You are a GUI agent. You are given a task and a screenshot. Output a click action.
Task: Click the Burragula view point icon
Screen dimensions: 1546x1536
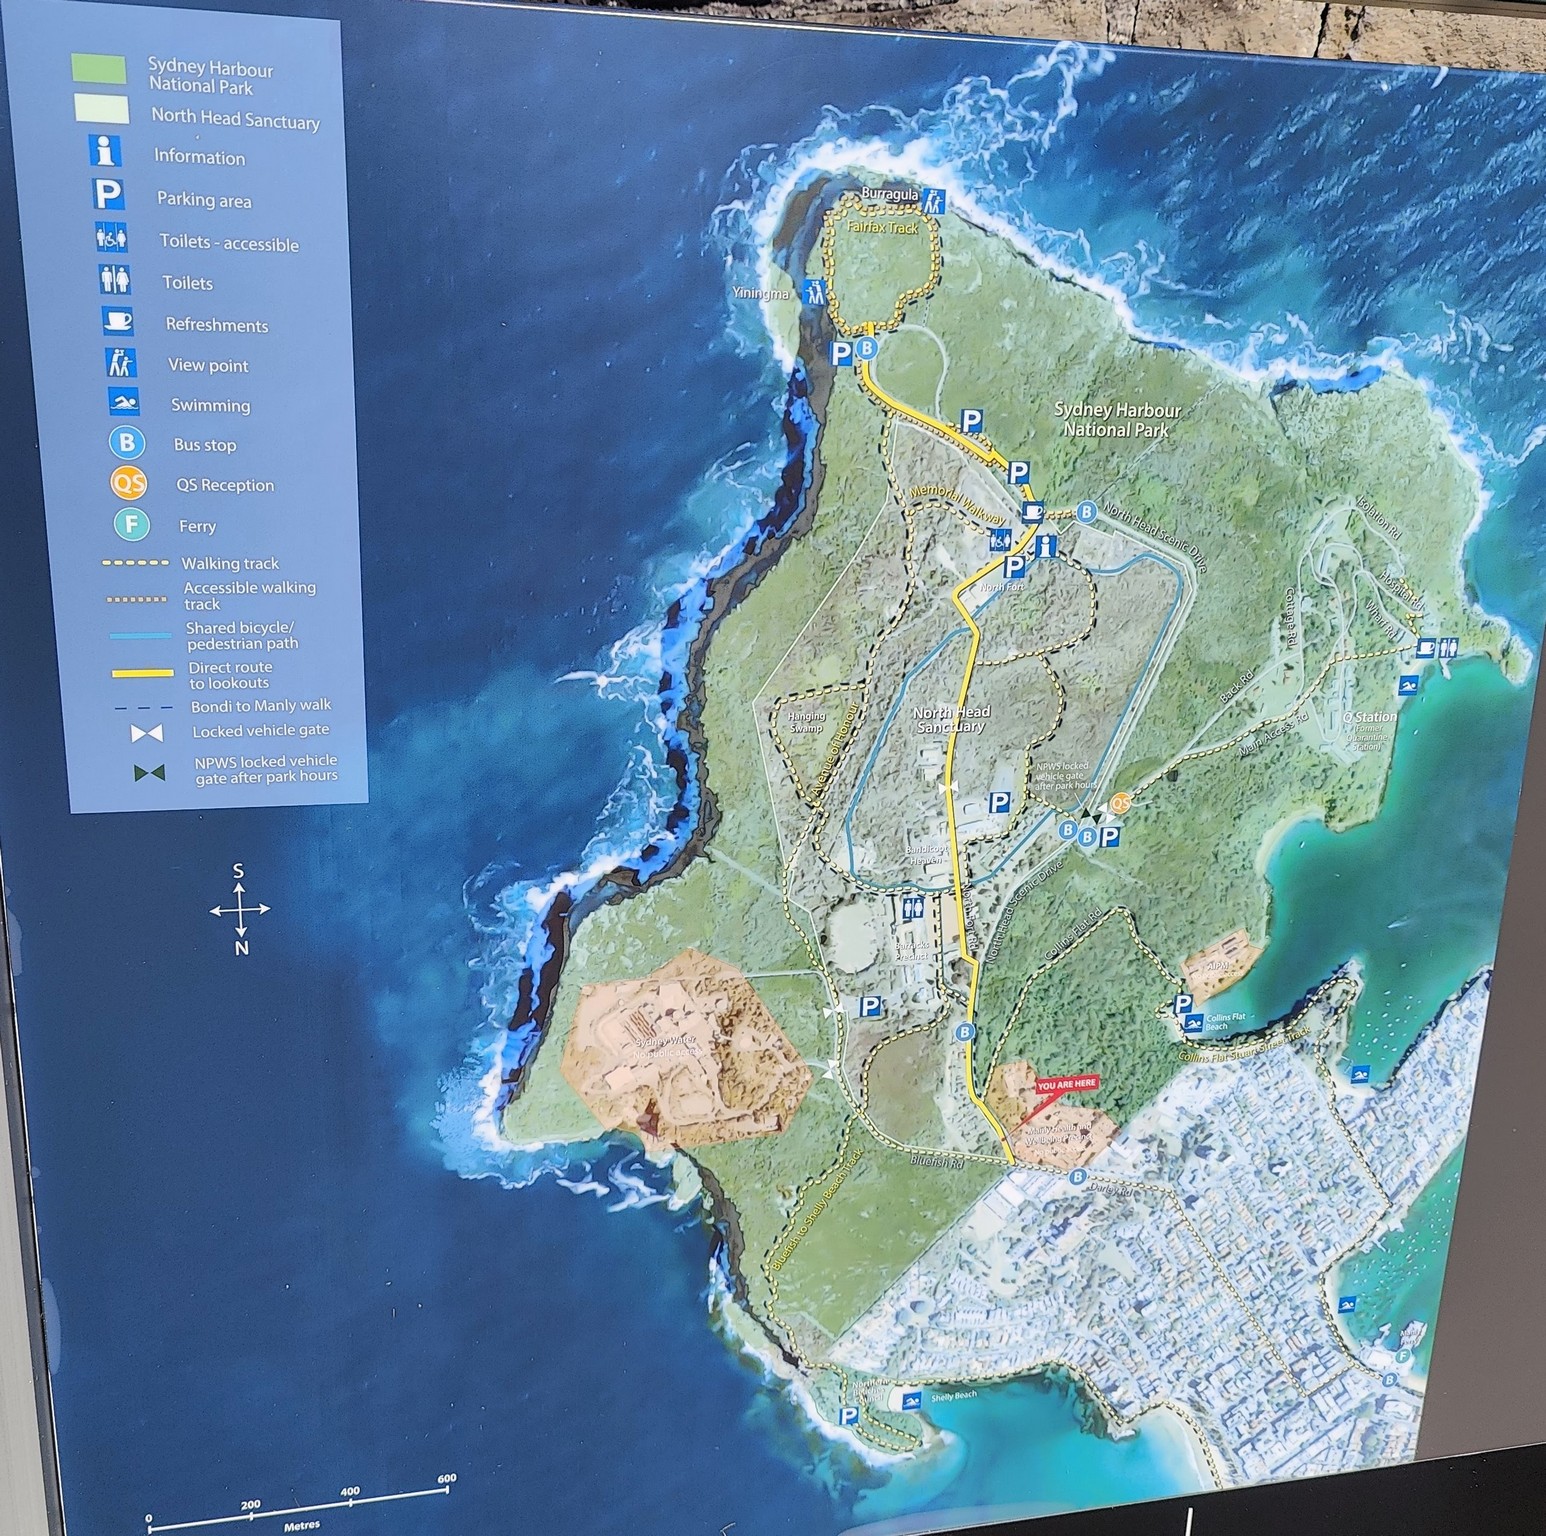(934, 199)
